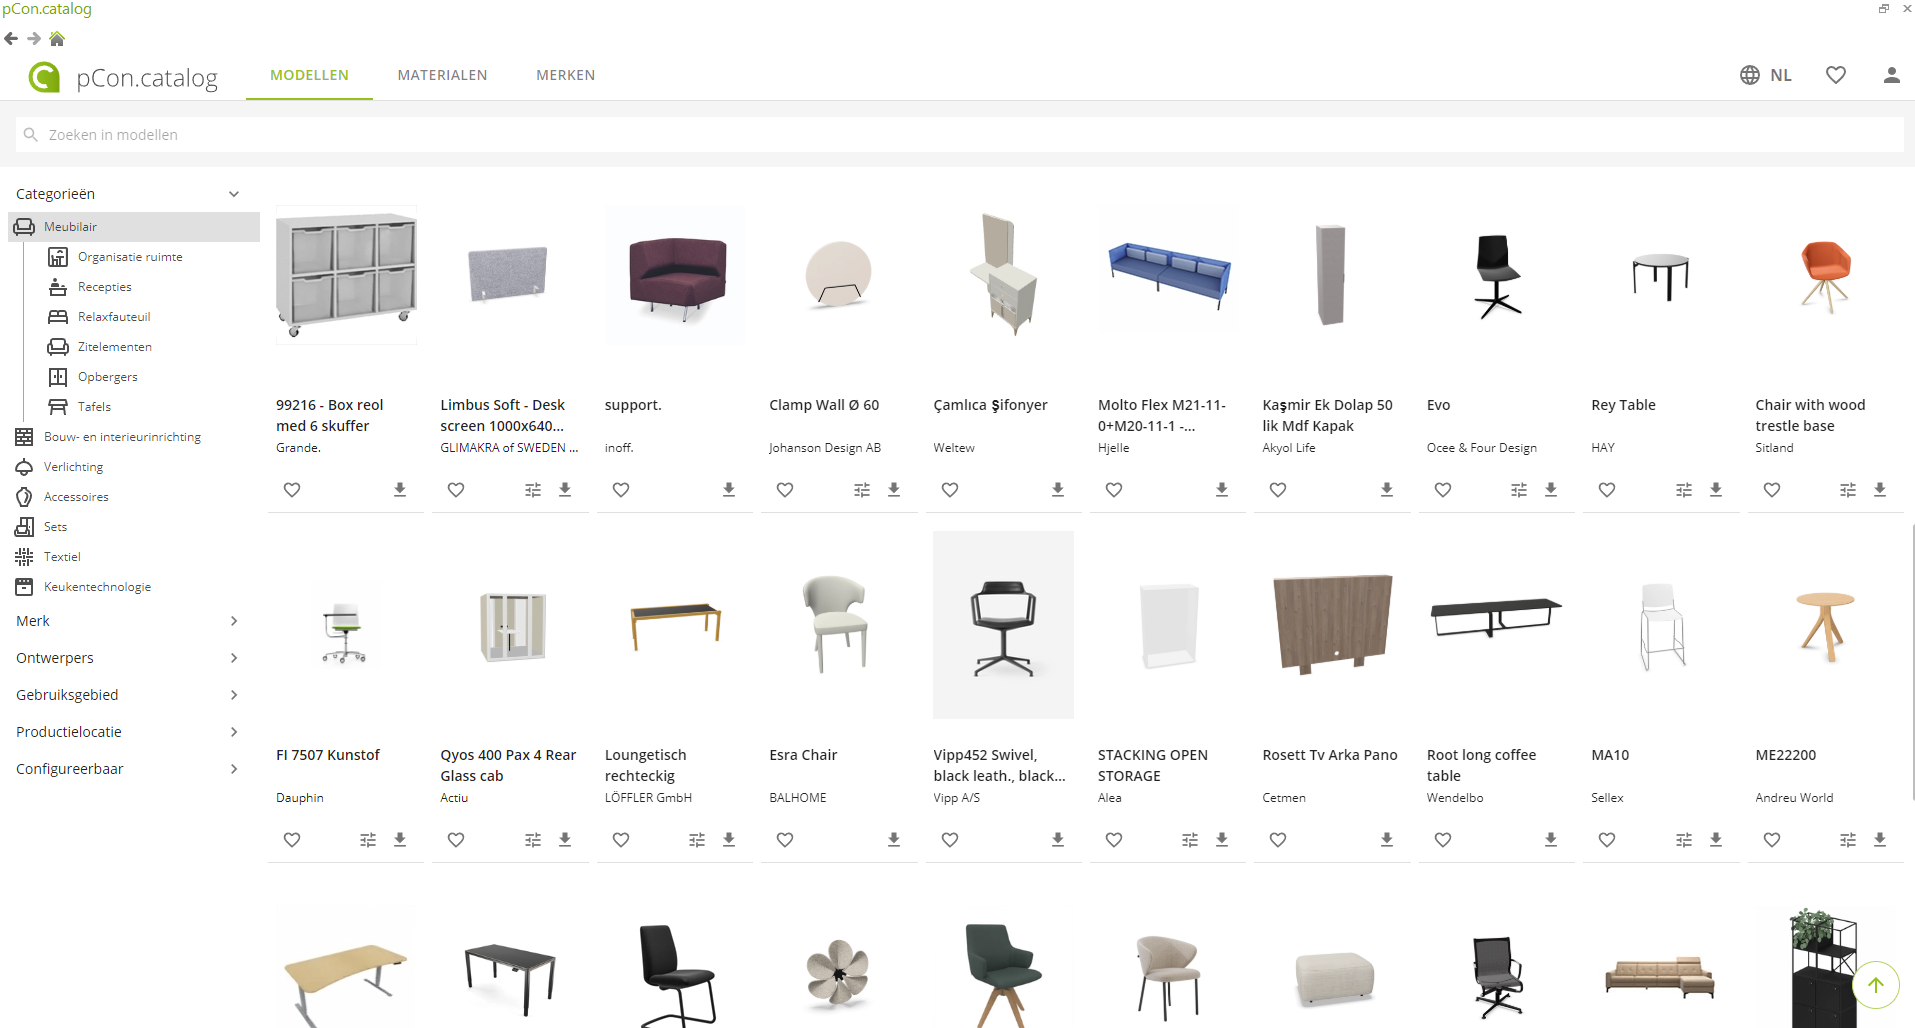1915x1028 pixels.
Task: Download the Esra Chair model
Action: coord(894,840)
